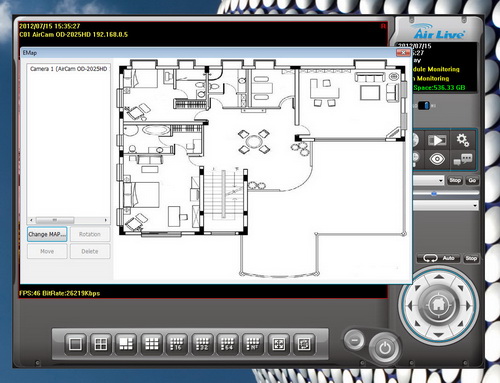This screenshot has width=500, height=383.
Task: Expand the wide dropdown below the slider
Action: 446,205
